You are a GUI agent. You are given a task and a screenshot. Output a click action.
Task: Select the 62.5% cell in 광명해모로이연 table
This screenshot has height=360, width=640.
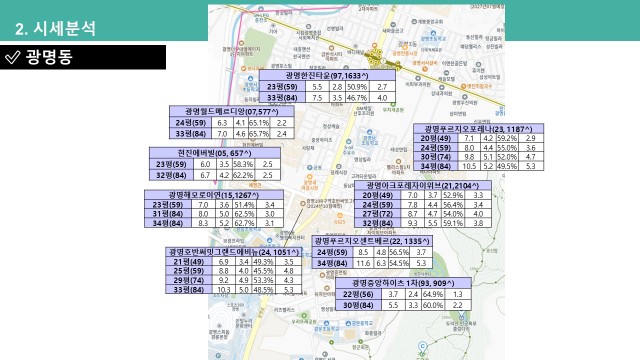(244, 213)
